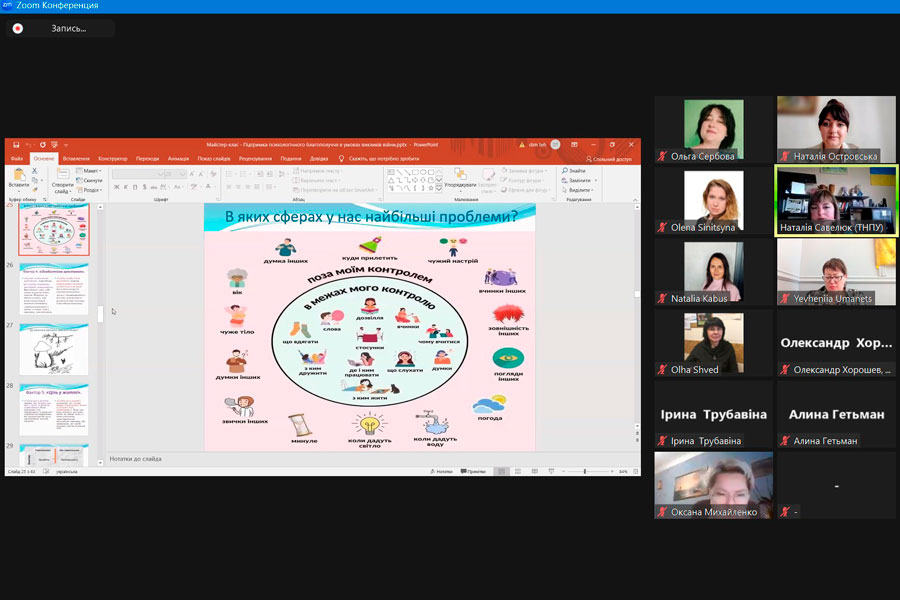Click the Tell me search field with lightbulb

pyautogui.click(x=379, y=158)
